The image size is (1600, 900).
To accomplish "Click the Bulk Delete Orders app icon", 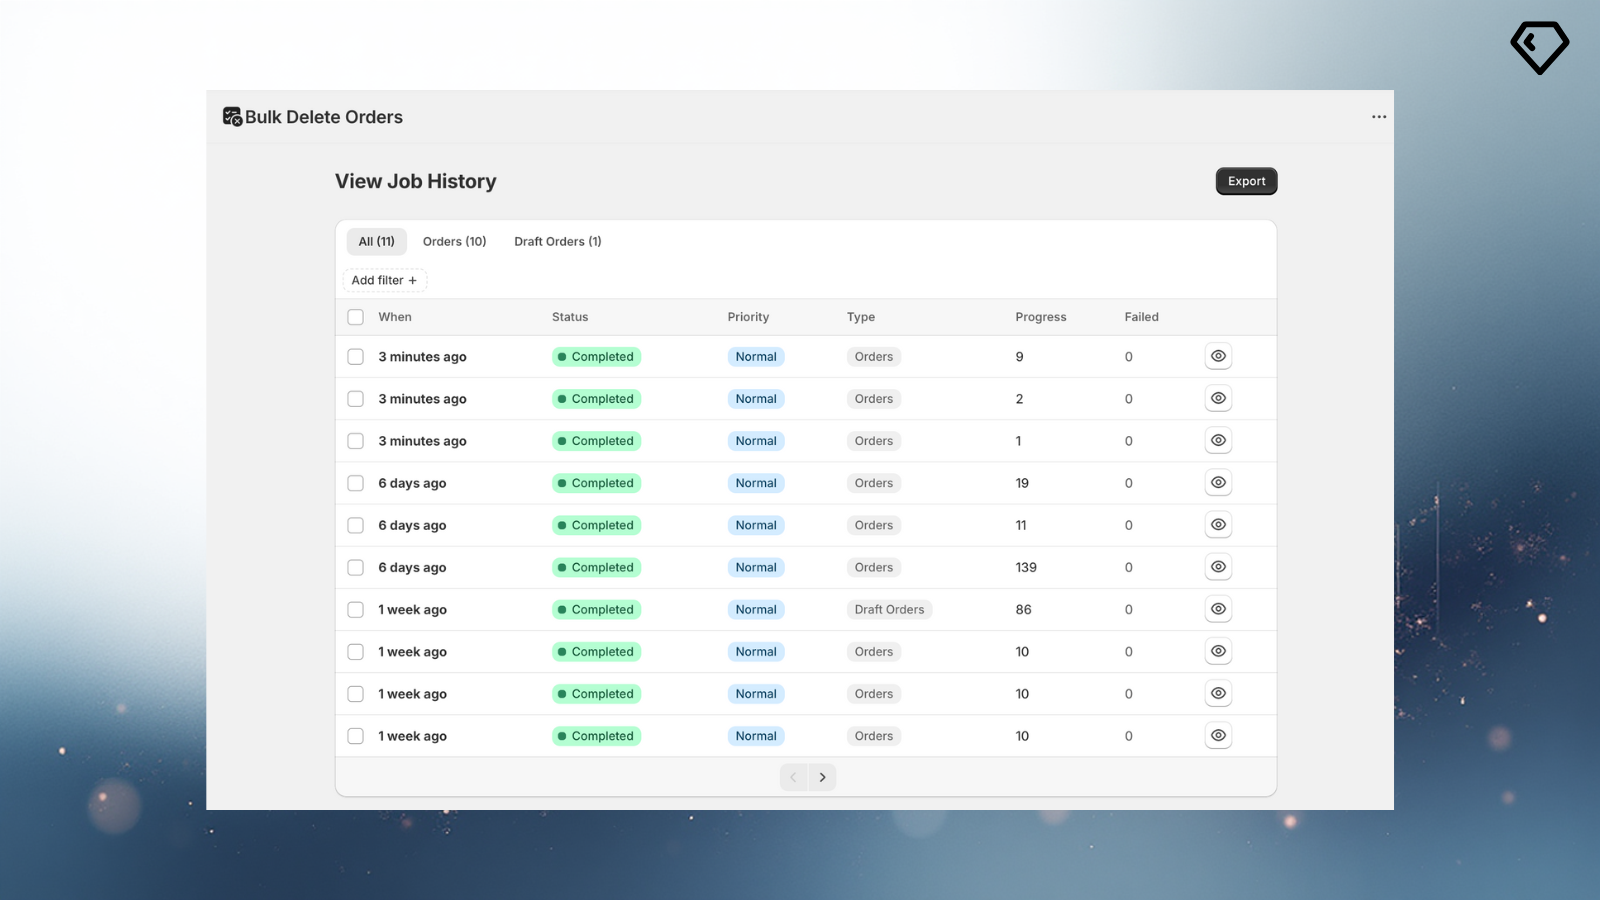I will pyautogui.click(x=232, y=117).
